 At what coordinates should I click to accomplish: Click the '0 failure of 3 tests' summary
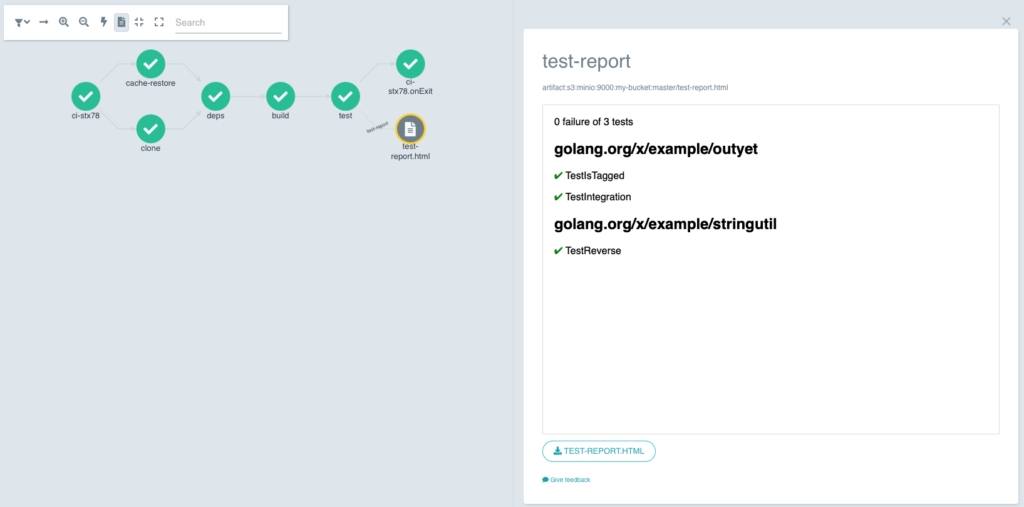(x=594, y=122)
